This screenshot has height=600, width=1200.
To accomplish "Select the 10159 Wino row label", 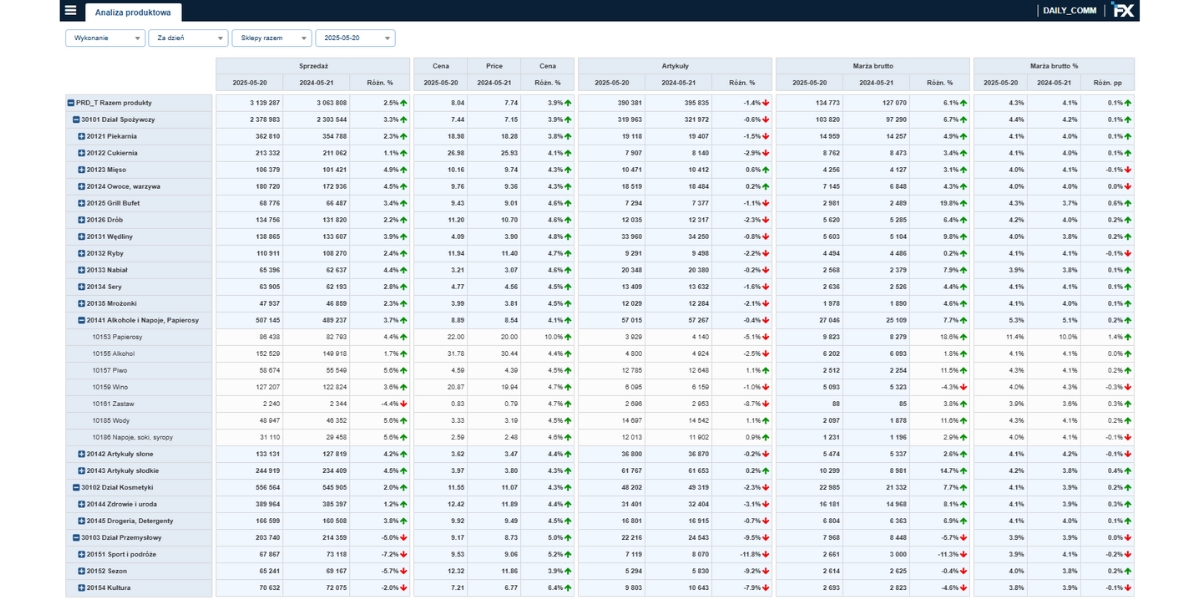I will tap(110, 387).
